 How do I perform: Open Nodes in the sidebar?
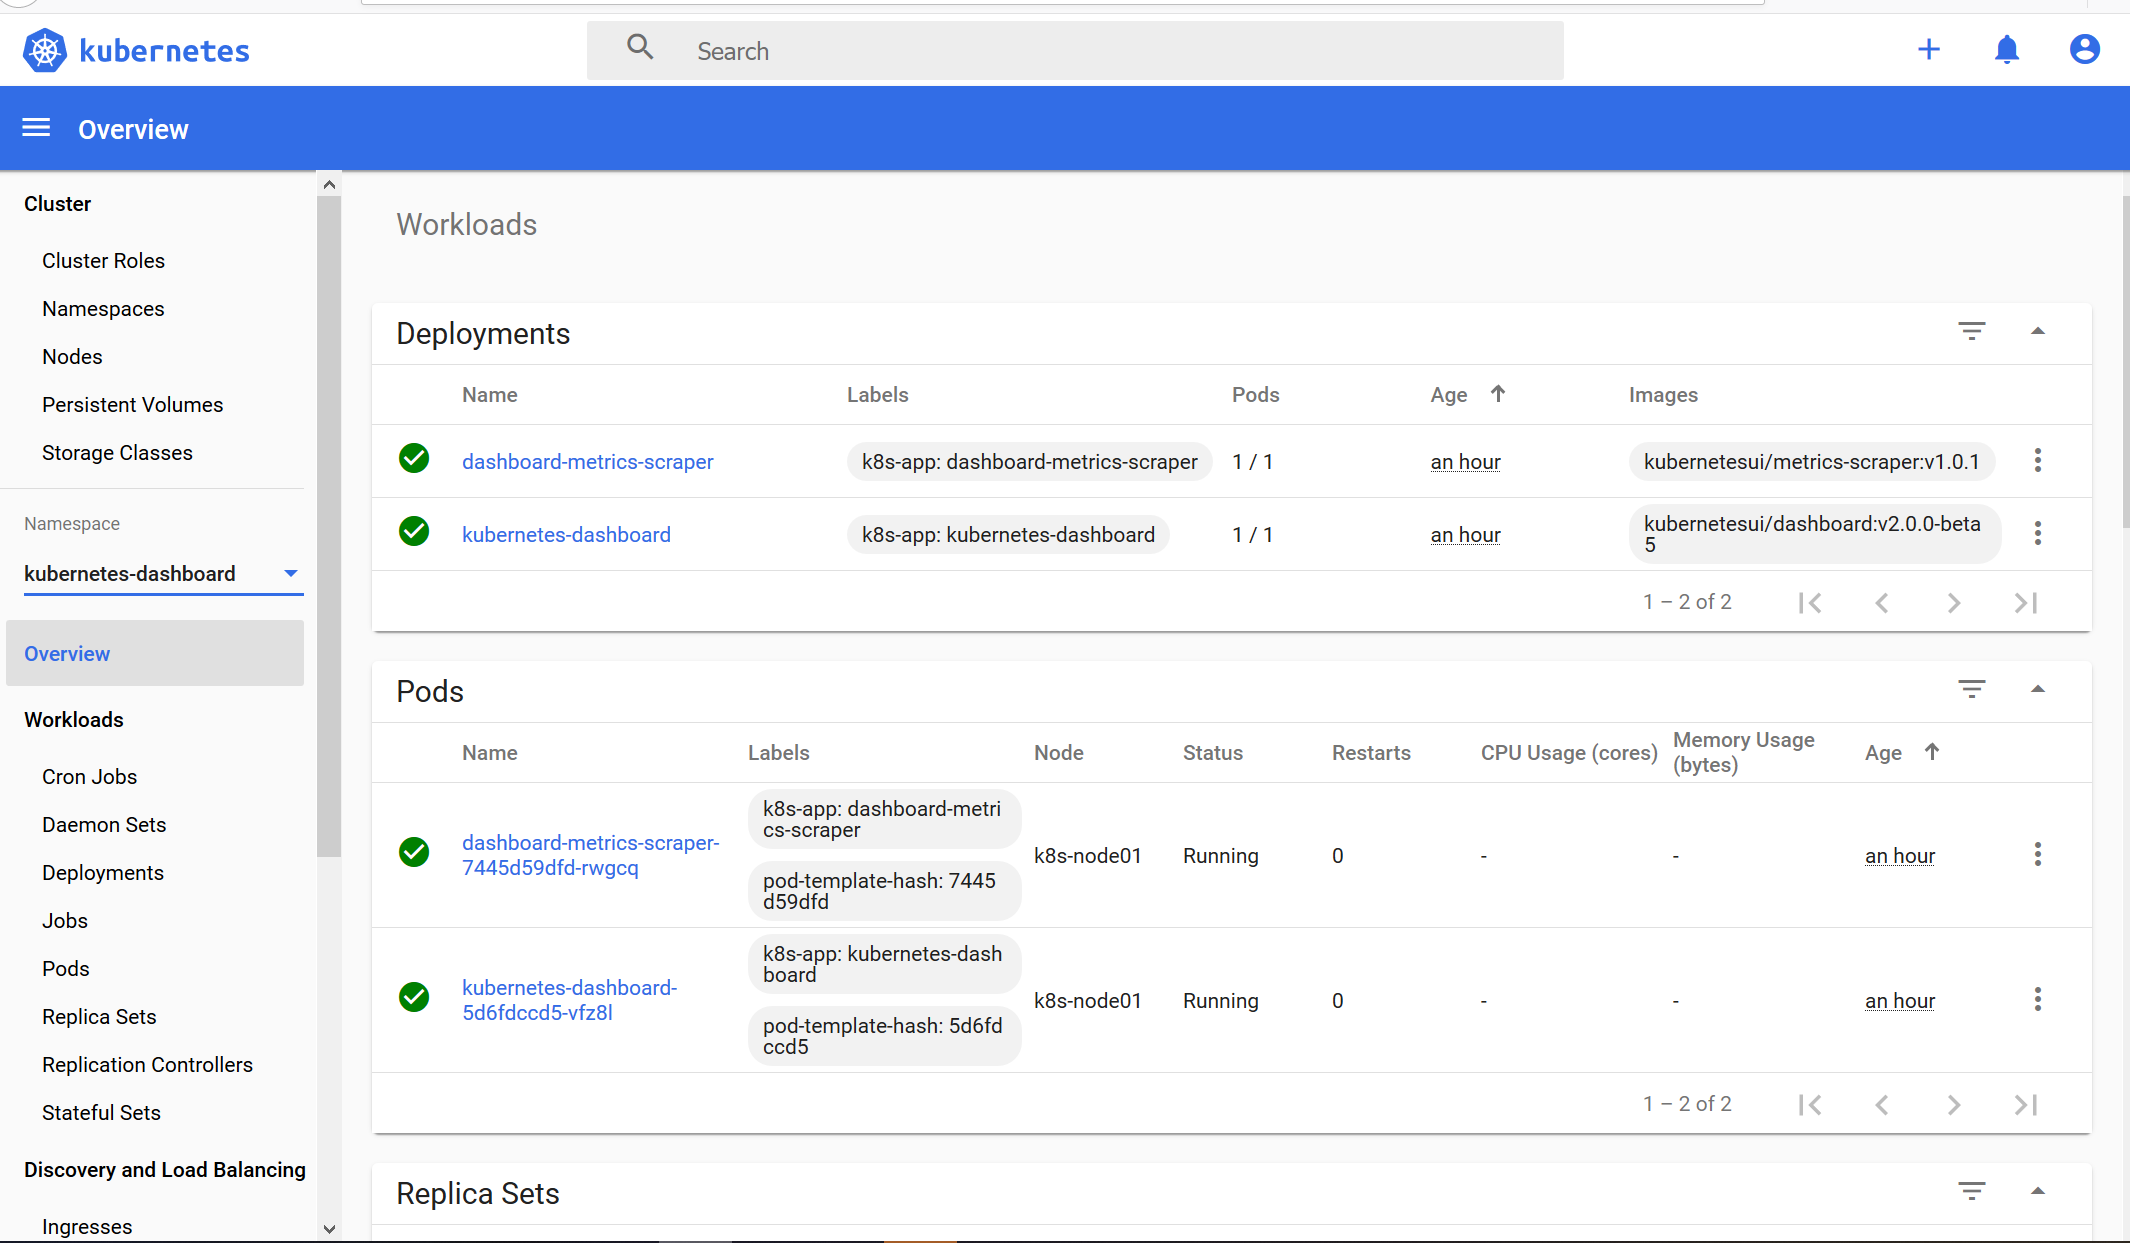tap(72, 356)
